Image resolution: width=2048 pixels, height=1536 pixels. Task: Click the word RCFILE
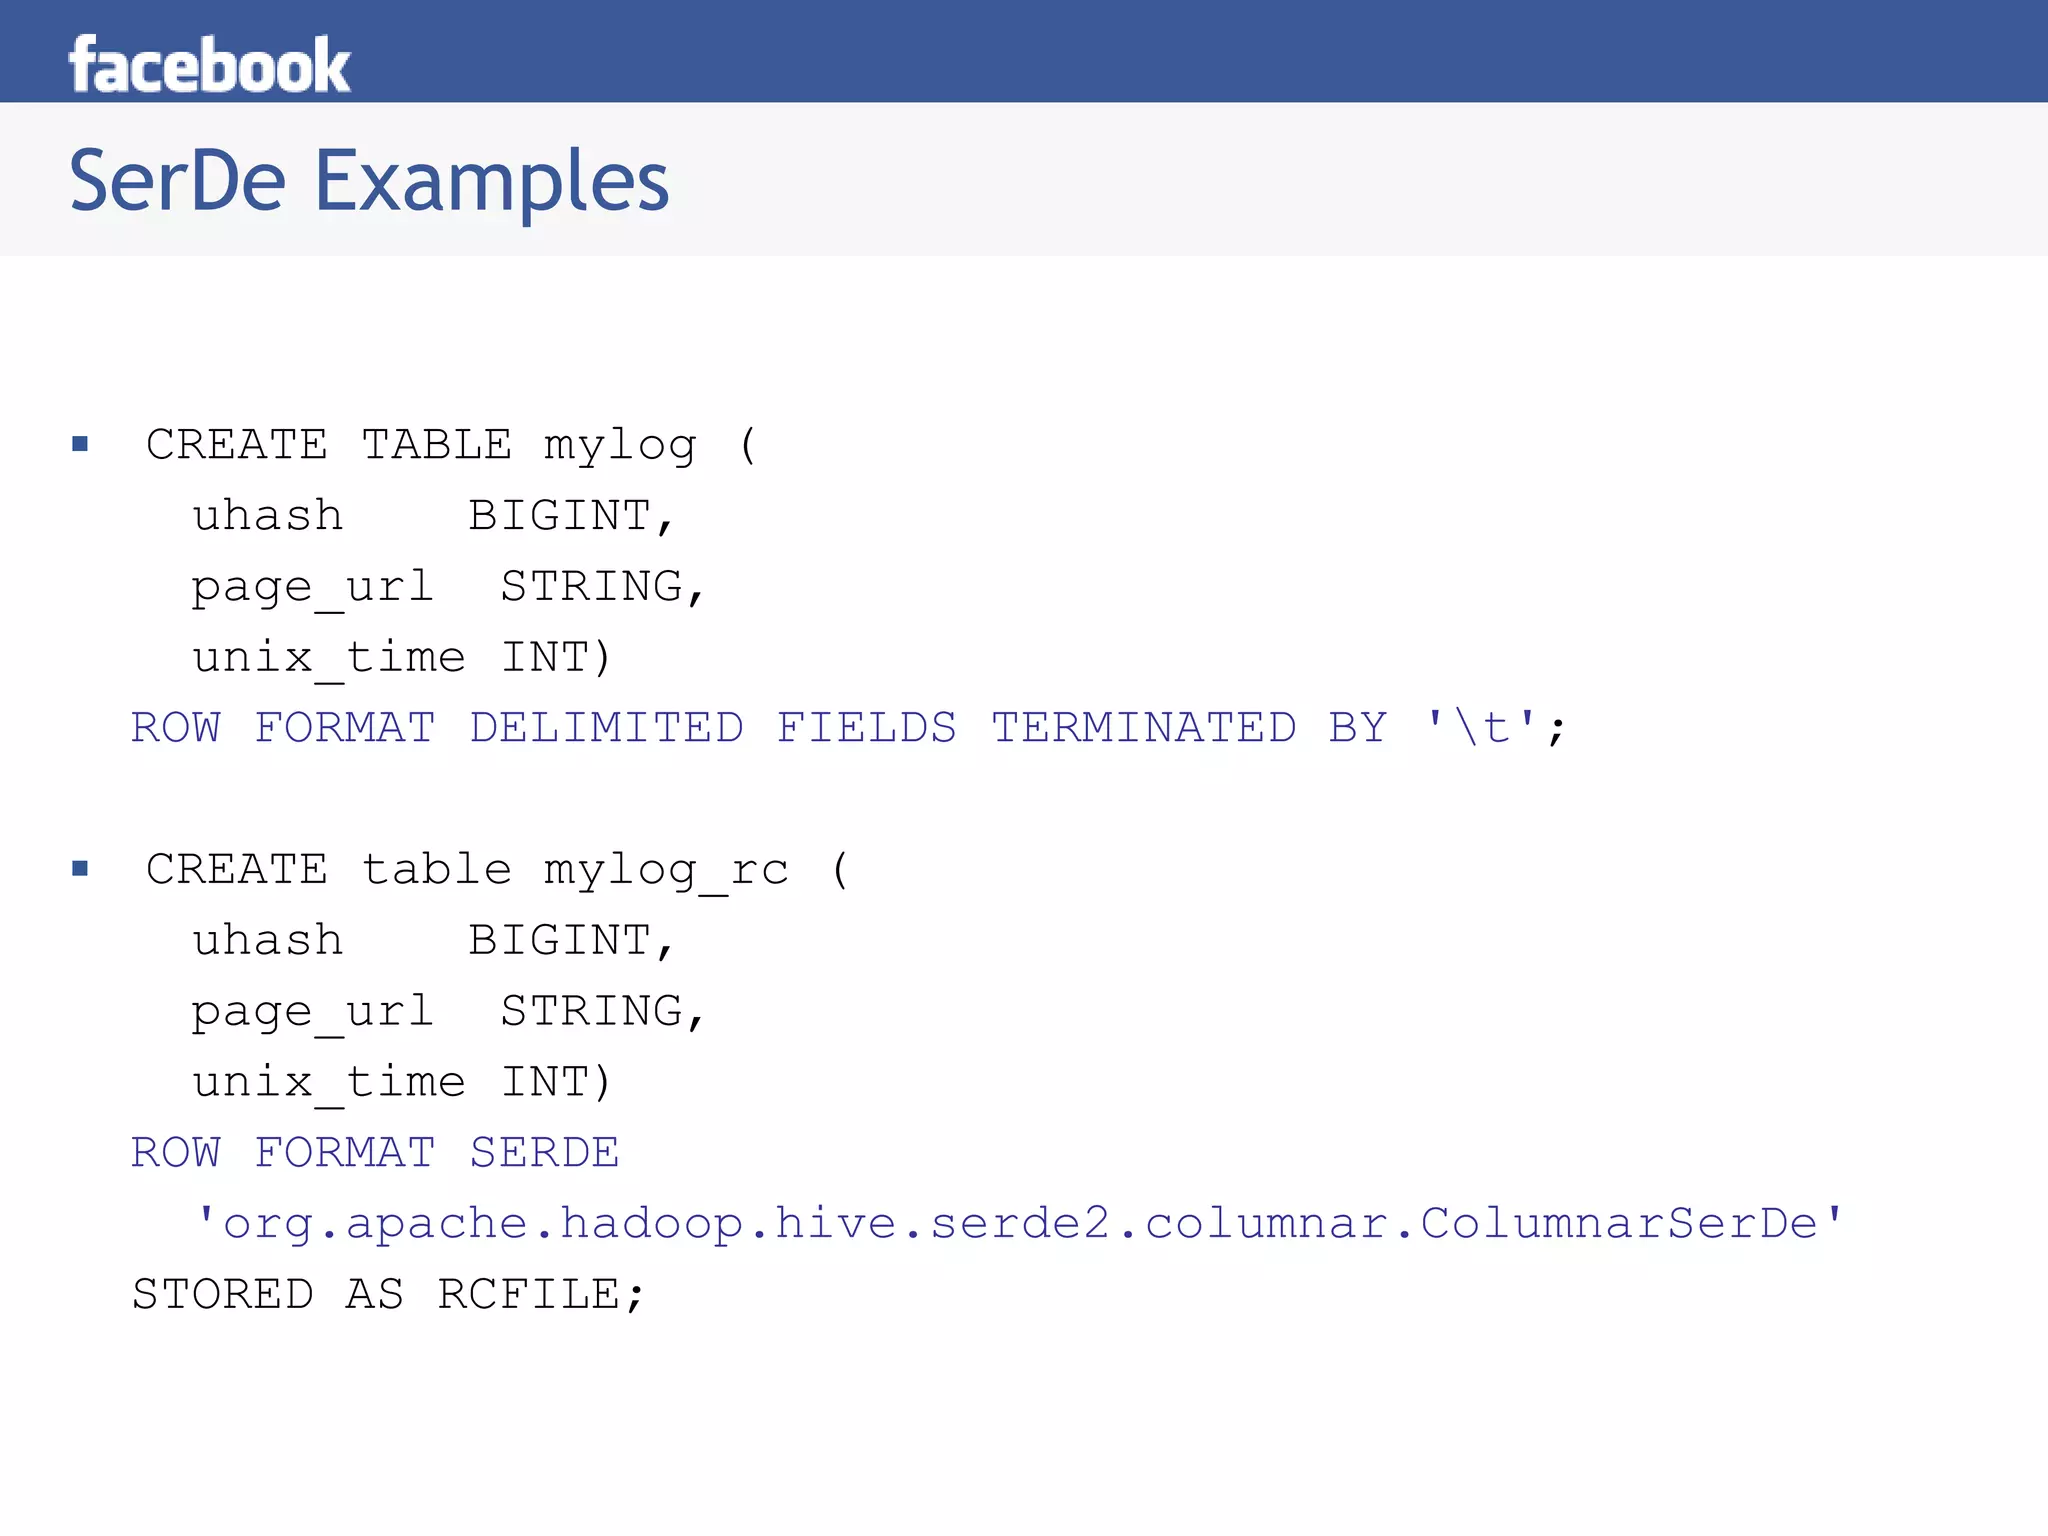[x=532, y=1295]
